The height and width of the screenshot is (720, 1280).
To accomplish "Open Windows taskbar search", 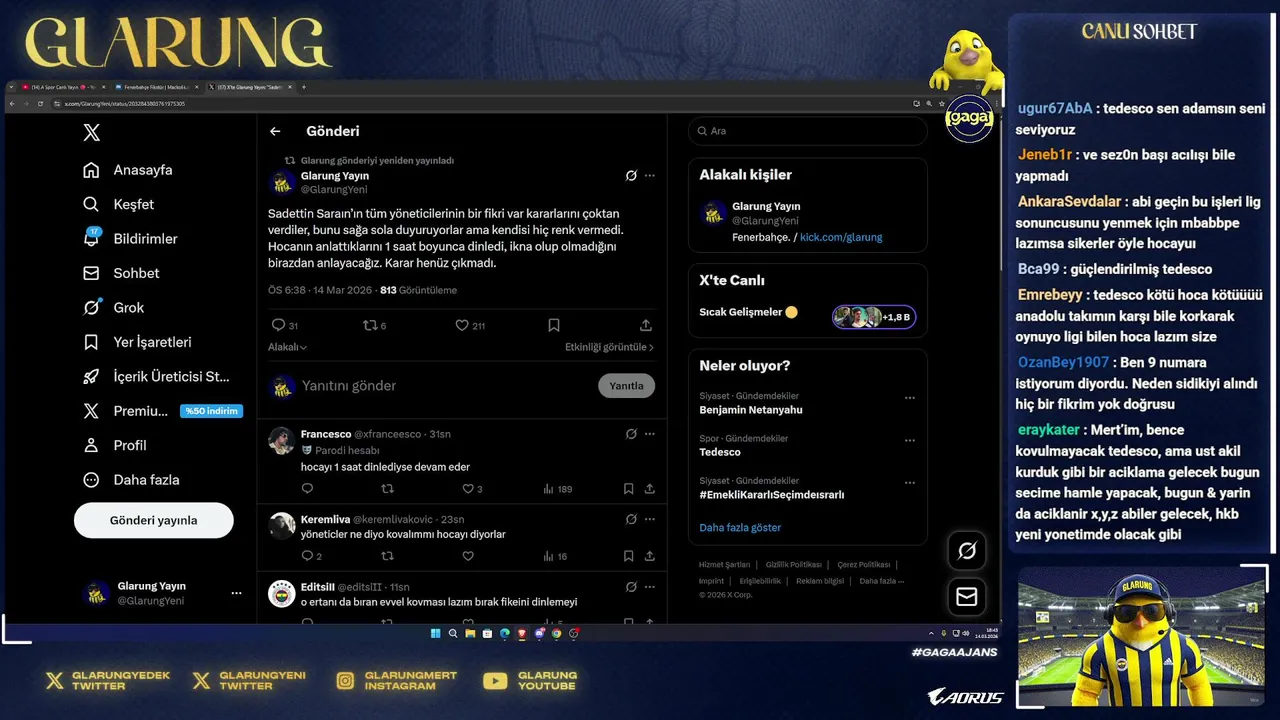I will click(x=453, y=633).
